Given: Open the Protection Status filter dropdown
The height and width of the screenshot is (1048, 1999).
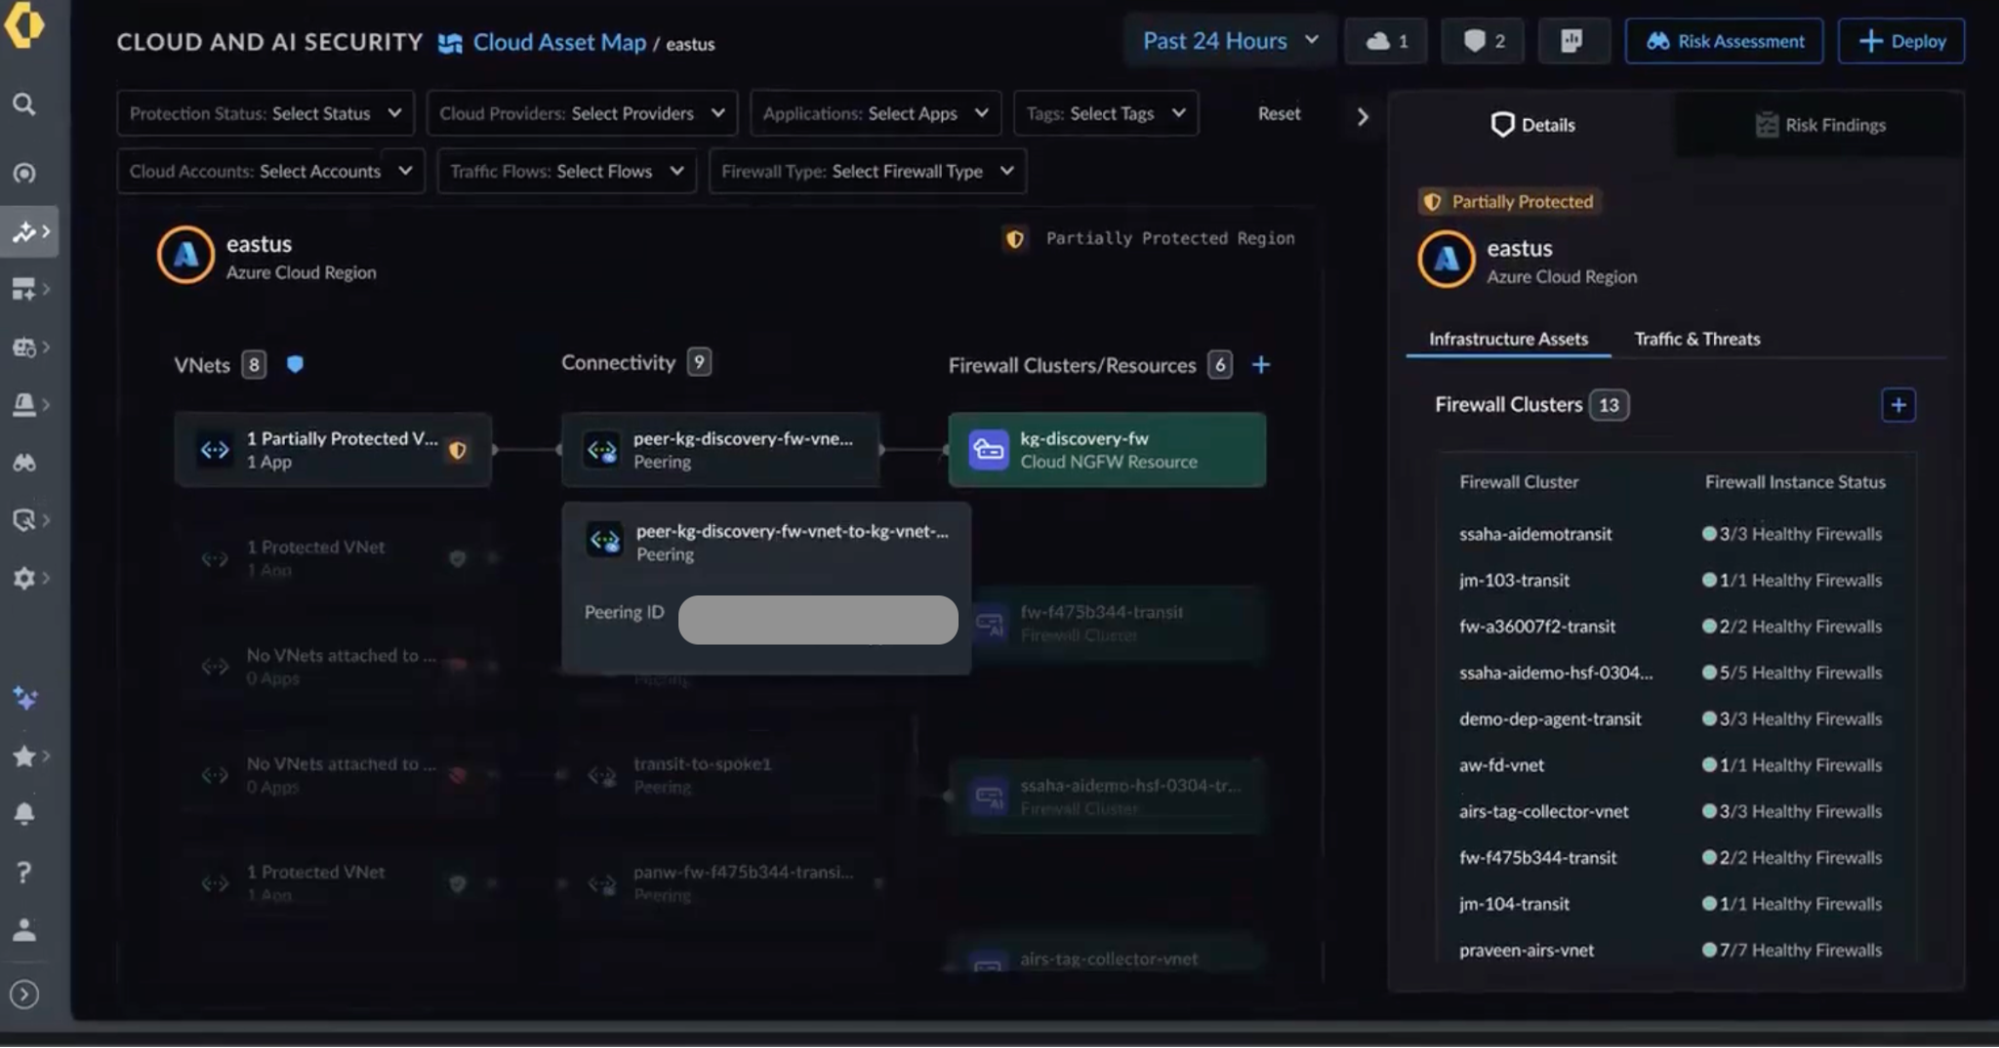Looking at the screenshot, I should (x=266, y=114).
